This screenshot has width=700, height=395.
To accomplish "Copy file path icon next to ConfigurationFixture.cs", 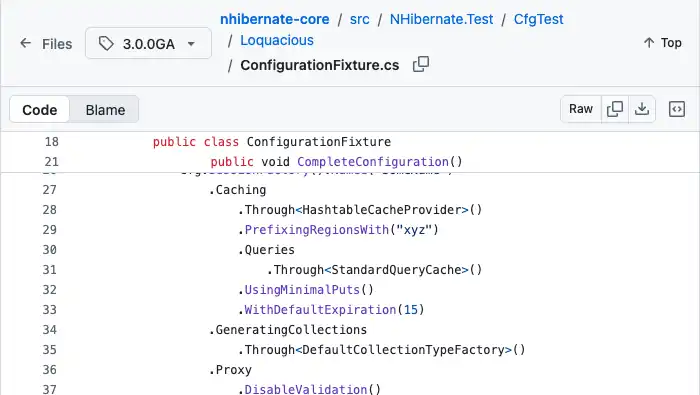I will [x=421, y=65].
